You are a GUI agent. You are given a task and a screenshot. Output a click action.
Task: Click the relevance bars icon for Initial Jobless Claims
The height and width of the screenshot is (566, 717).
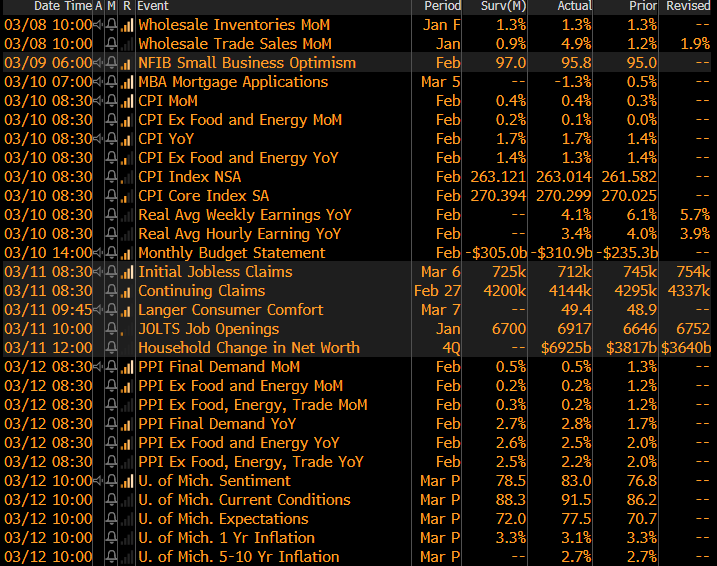tap(126, 272)
